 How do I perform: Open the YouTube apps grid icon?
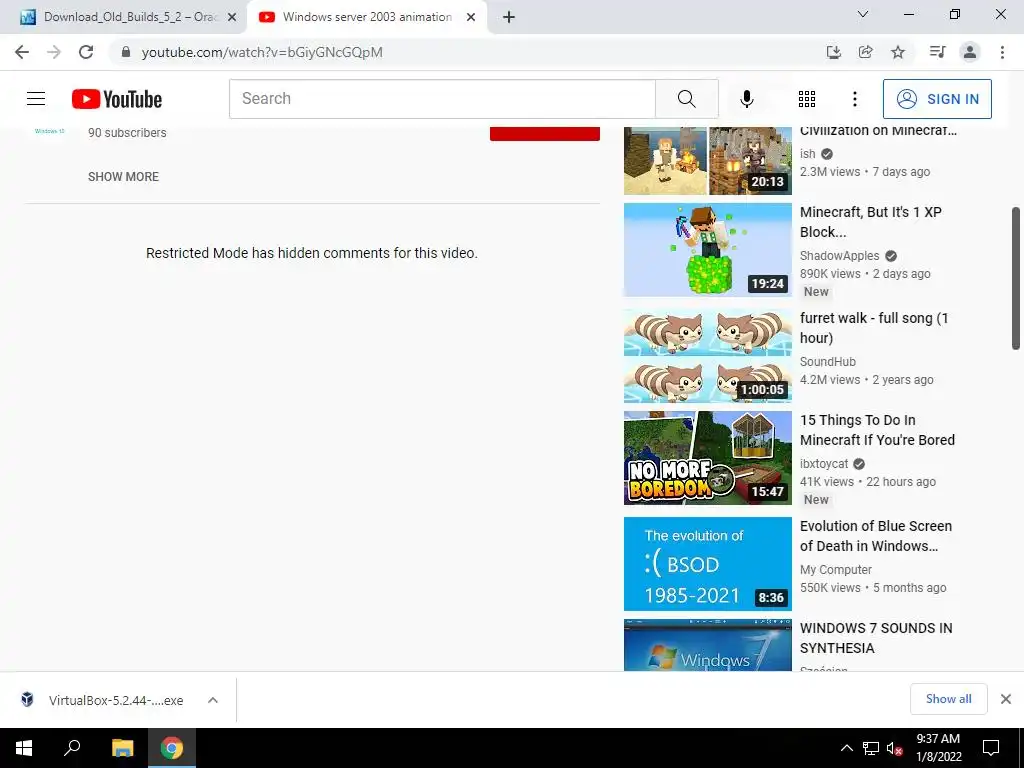(x=807, y=99)
